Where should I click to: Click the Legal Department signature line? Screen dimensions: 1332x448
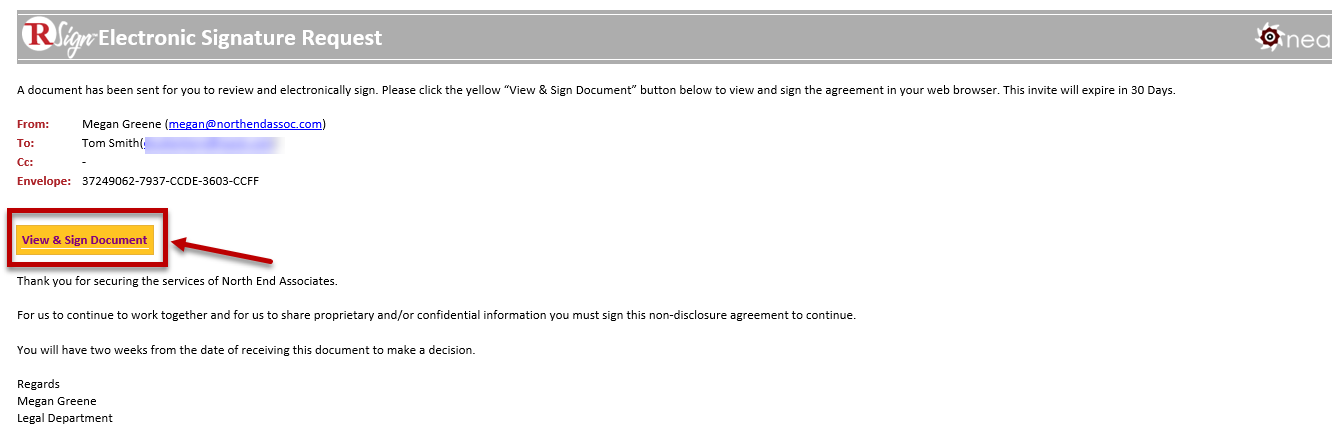[x=65, y=418]
